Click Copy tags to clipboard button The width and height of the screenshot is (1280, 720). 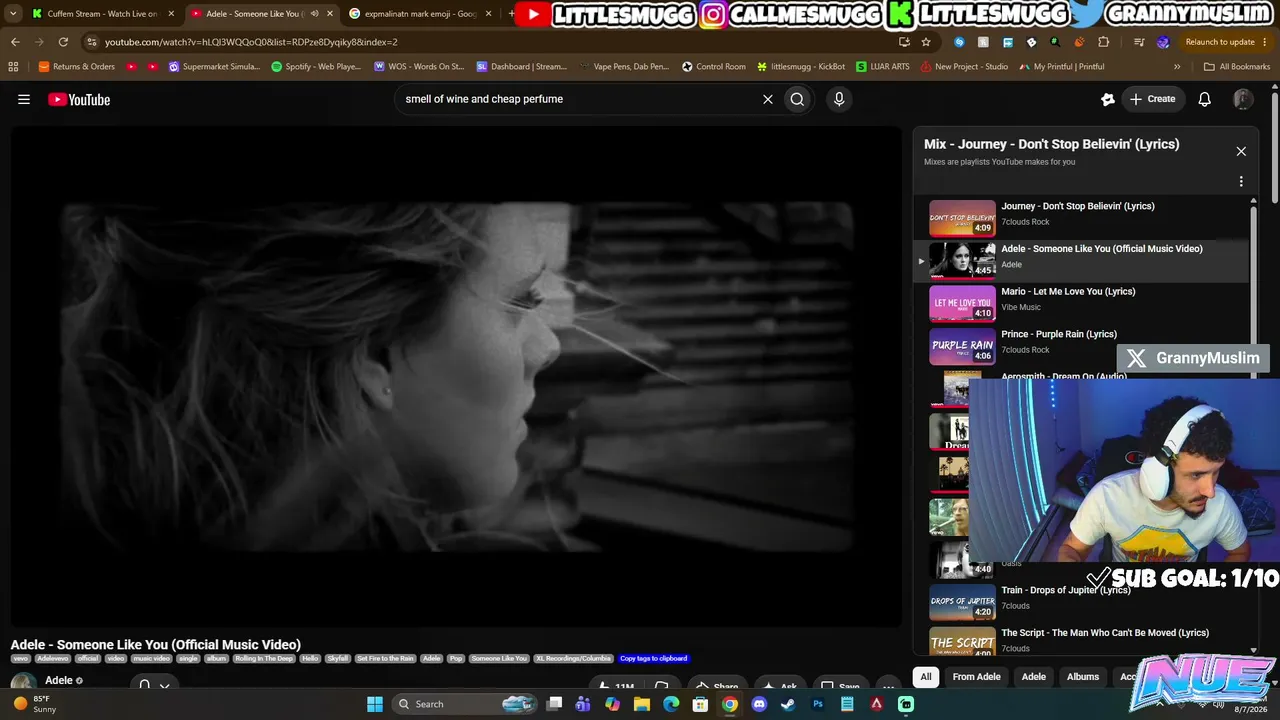click(x=653, y=659)
